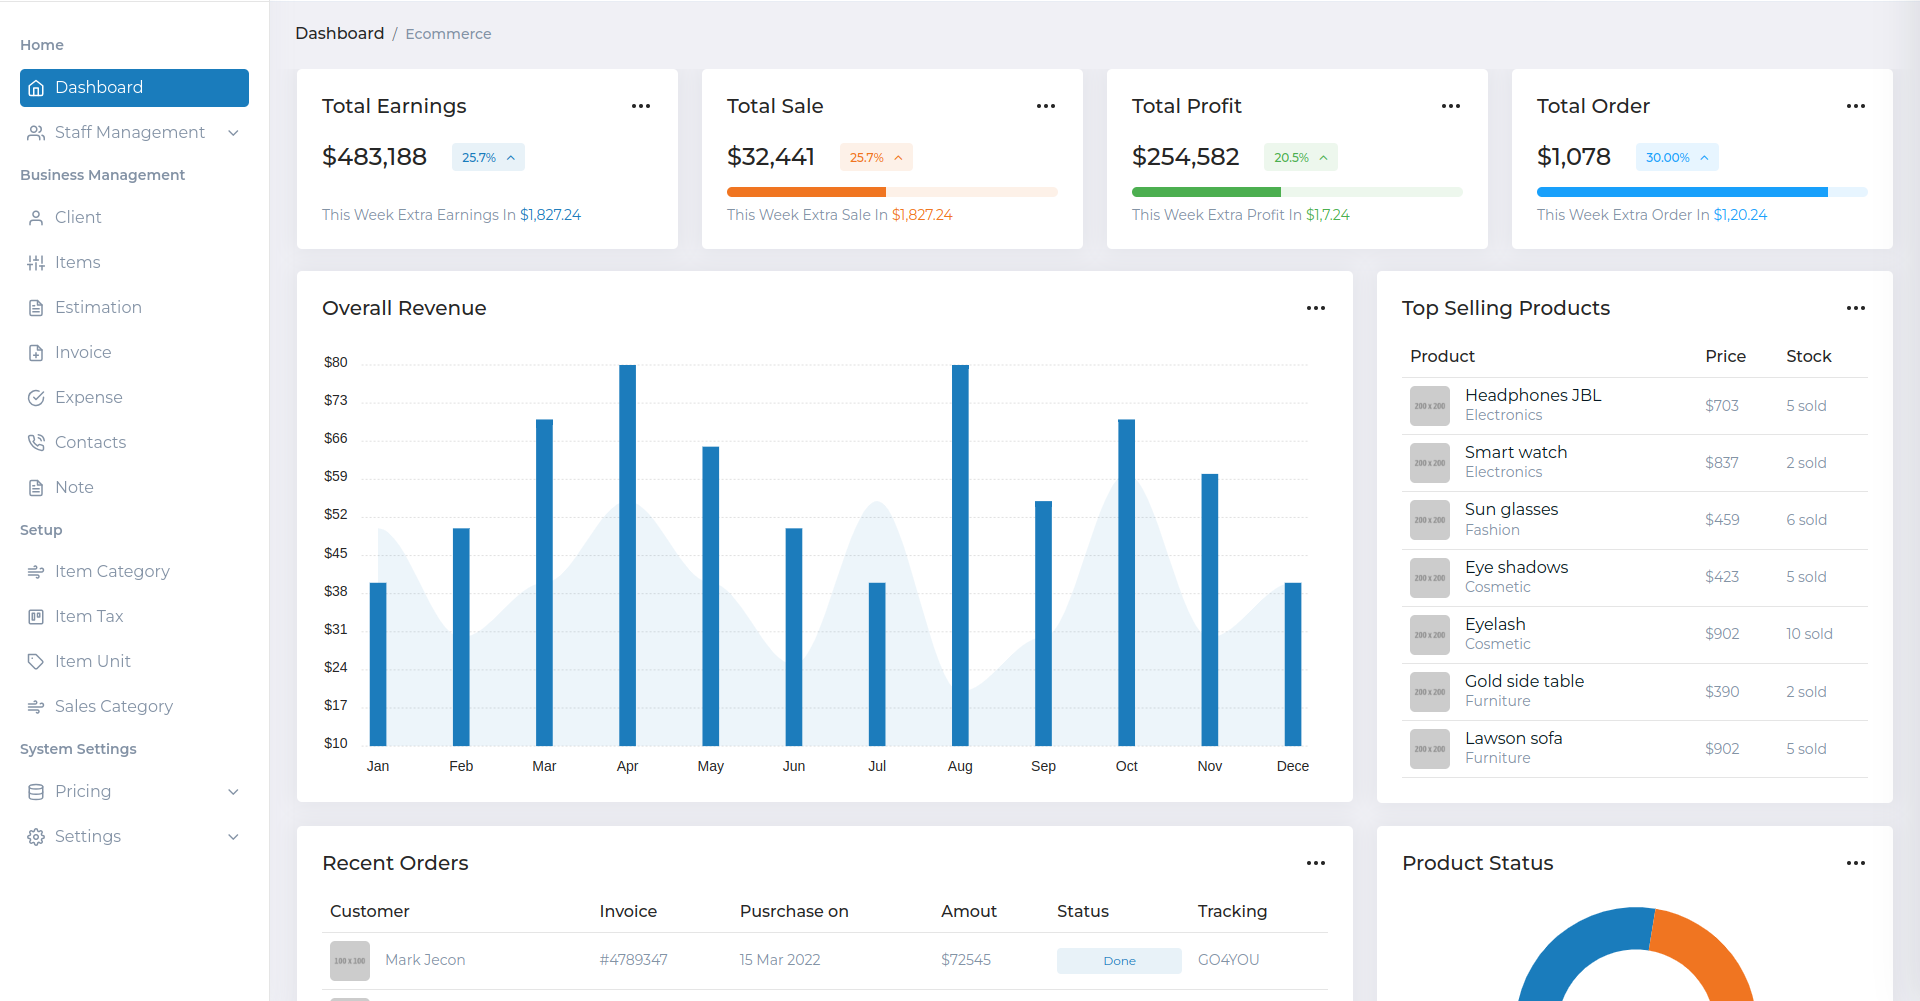The image size is (1920, 1001).
Task: Click the Headphones JBL product thumbnail
Action: pos(1429,406)
